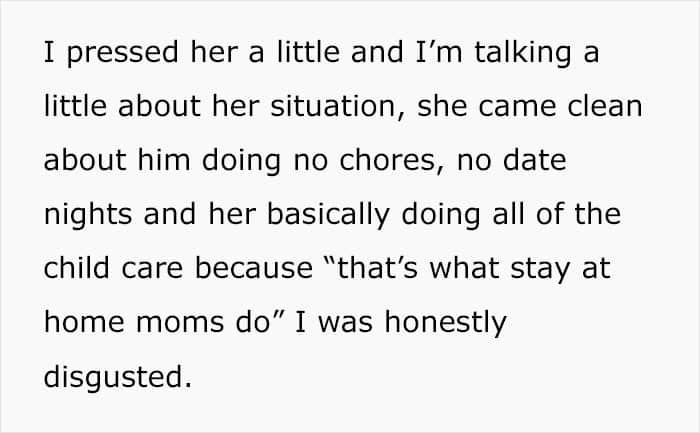Click the word "home"
The image size is (700, 433).
[x=84, y=322]
